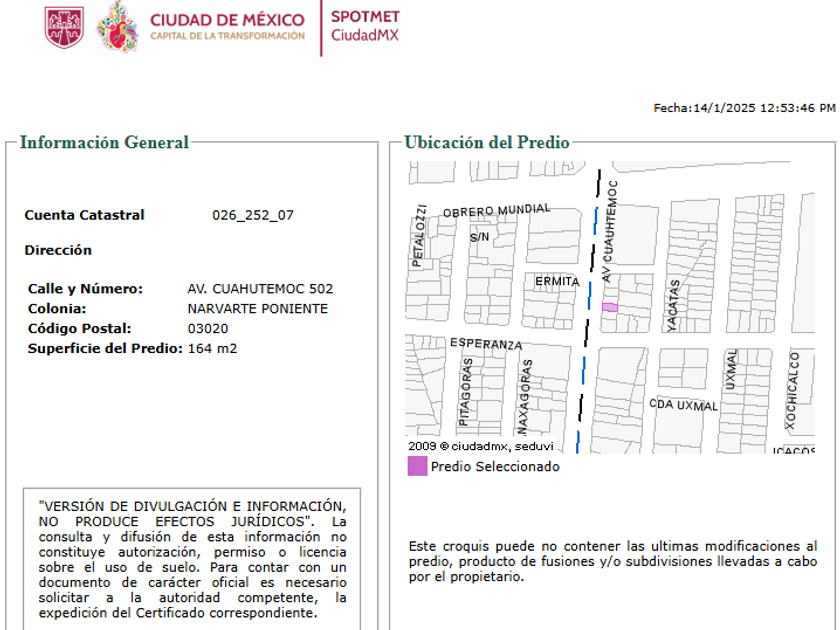Click the AV CUAUHTEMOC street label on map
Screen dimensions: 840x630
609,231
